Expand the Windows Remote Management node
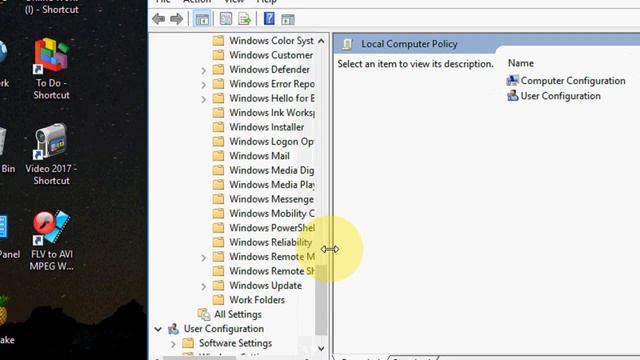The height and width of the screenshot is (360, 640). 203,257
